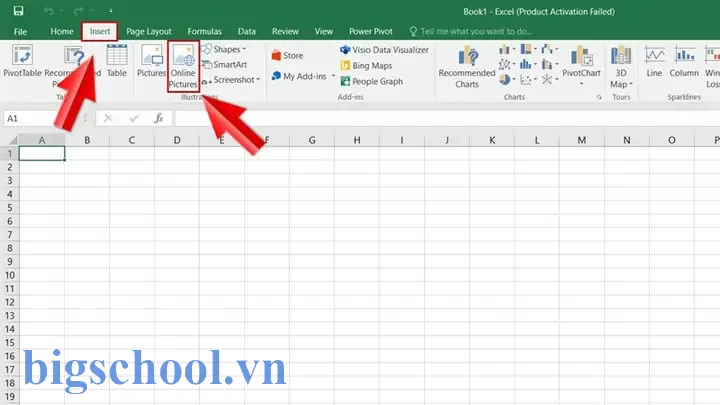Open the statistic chart dropdown

(529, 64)
